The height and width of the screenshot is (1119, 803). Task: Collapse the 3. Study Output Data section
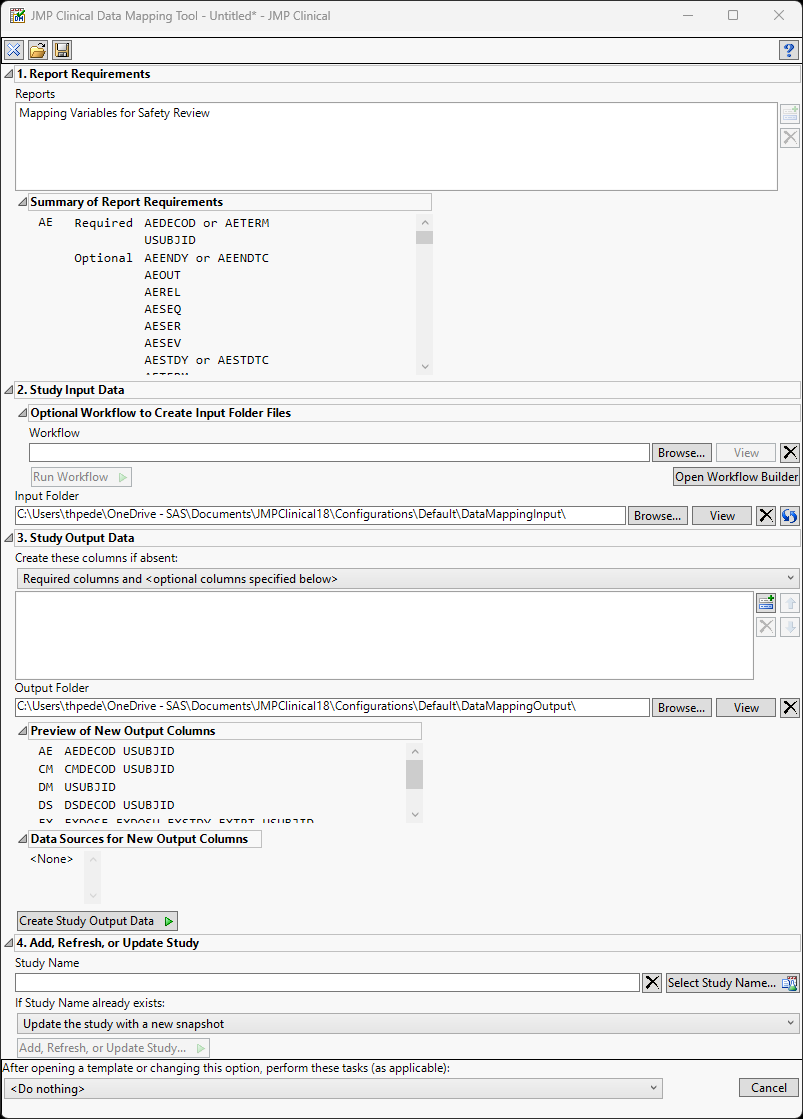(9, 537)
